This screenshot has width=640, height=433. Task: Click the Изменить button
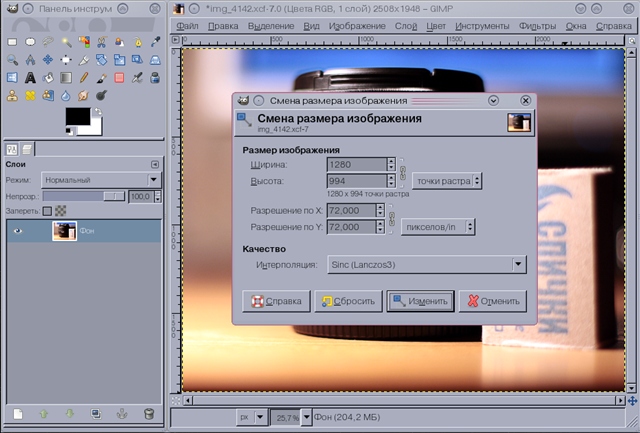(x=420, y=301)
